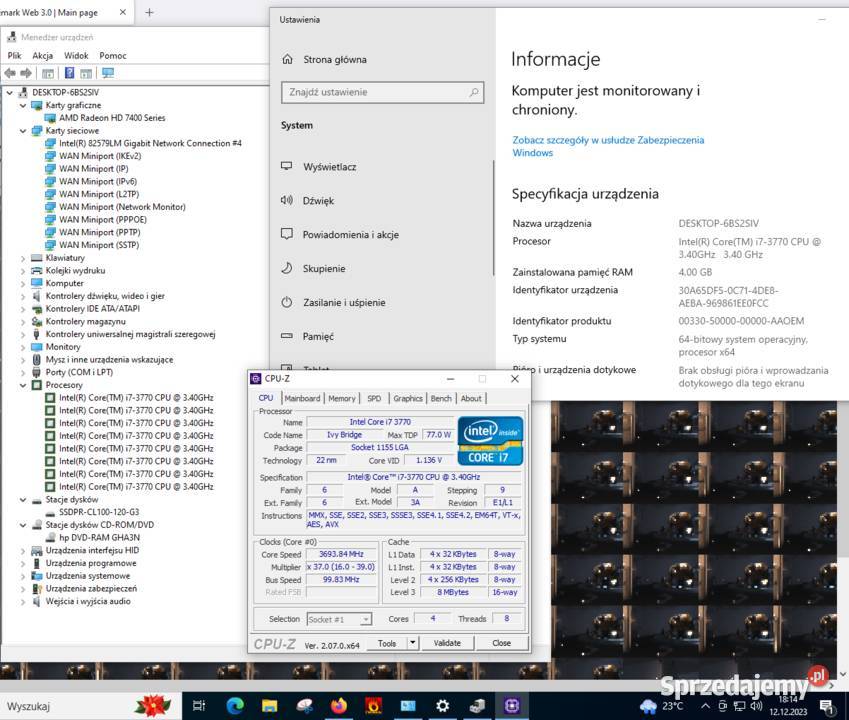This screenshot has height=720, width=849.
Task: Click the magnifier icon in settings search box
Action: (x=474, y=92)
